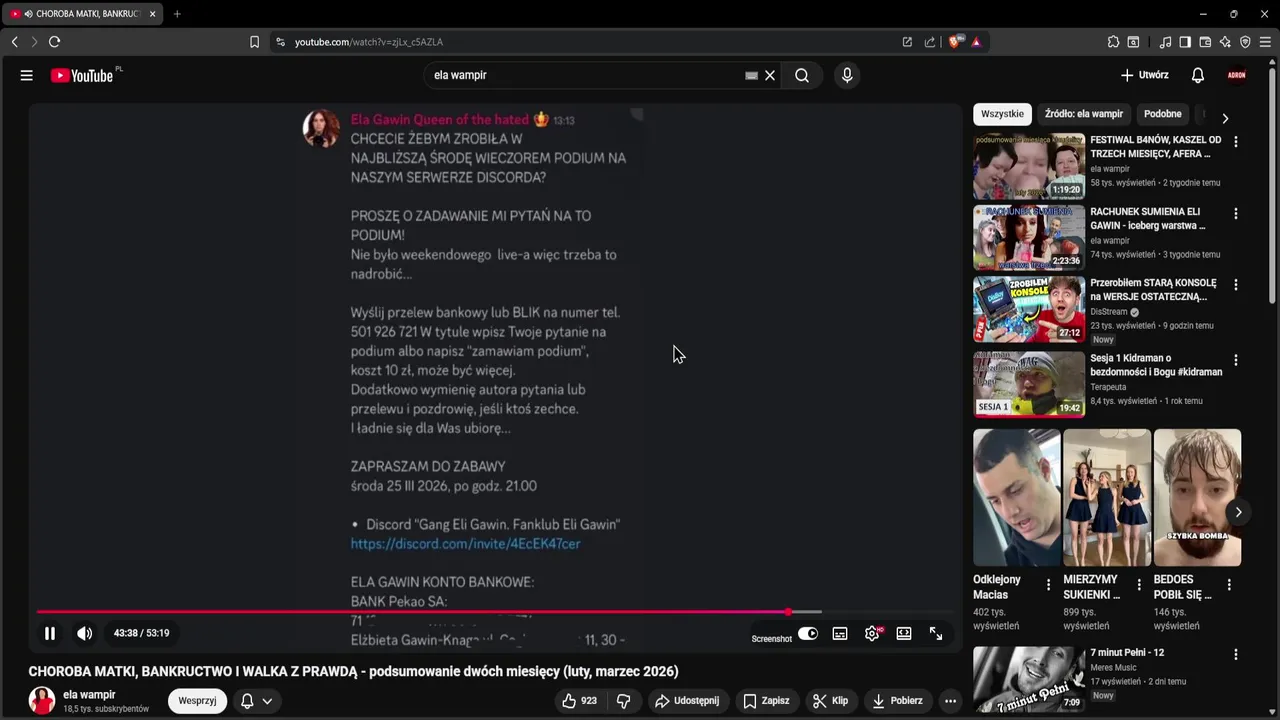Support the channel via Wesprzyj
Image resolution: width=1280 pixels, height=720 pixels.
pyautogui.click(x=197, y=701)
